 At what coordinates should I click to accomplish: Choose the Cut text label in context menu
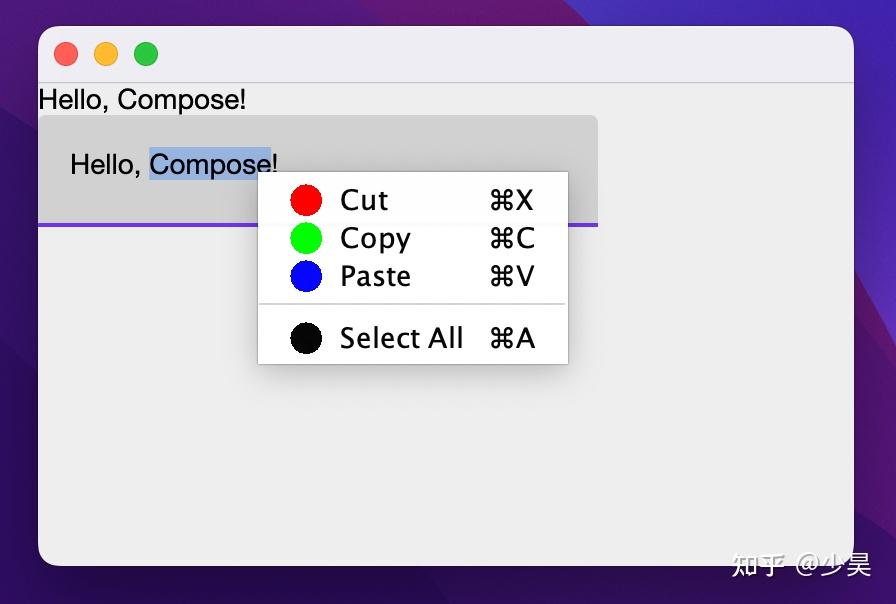364,200
